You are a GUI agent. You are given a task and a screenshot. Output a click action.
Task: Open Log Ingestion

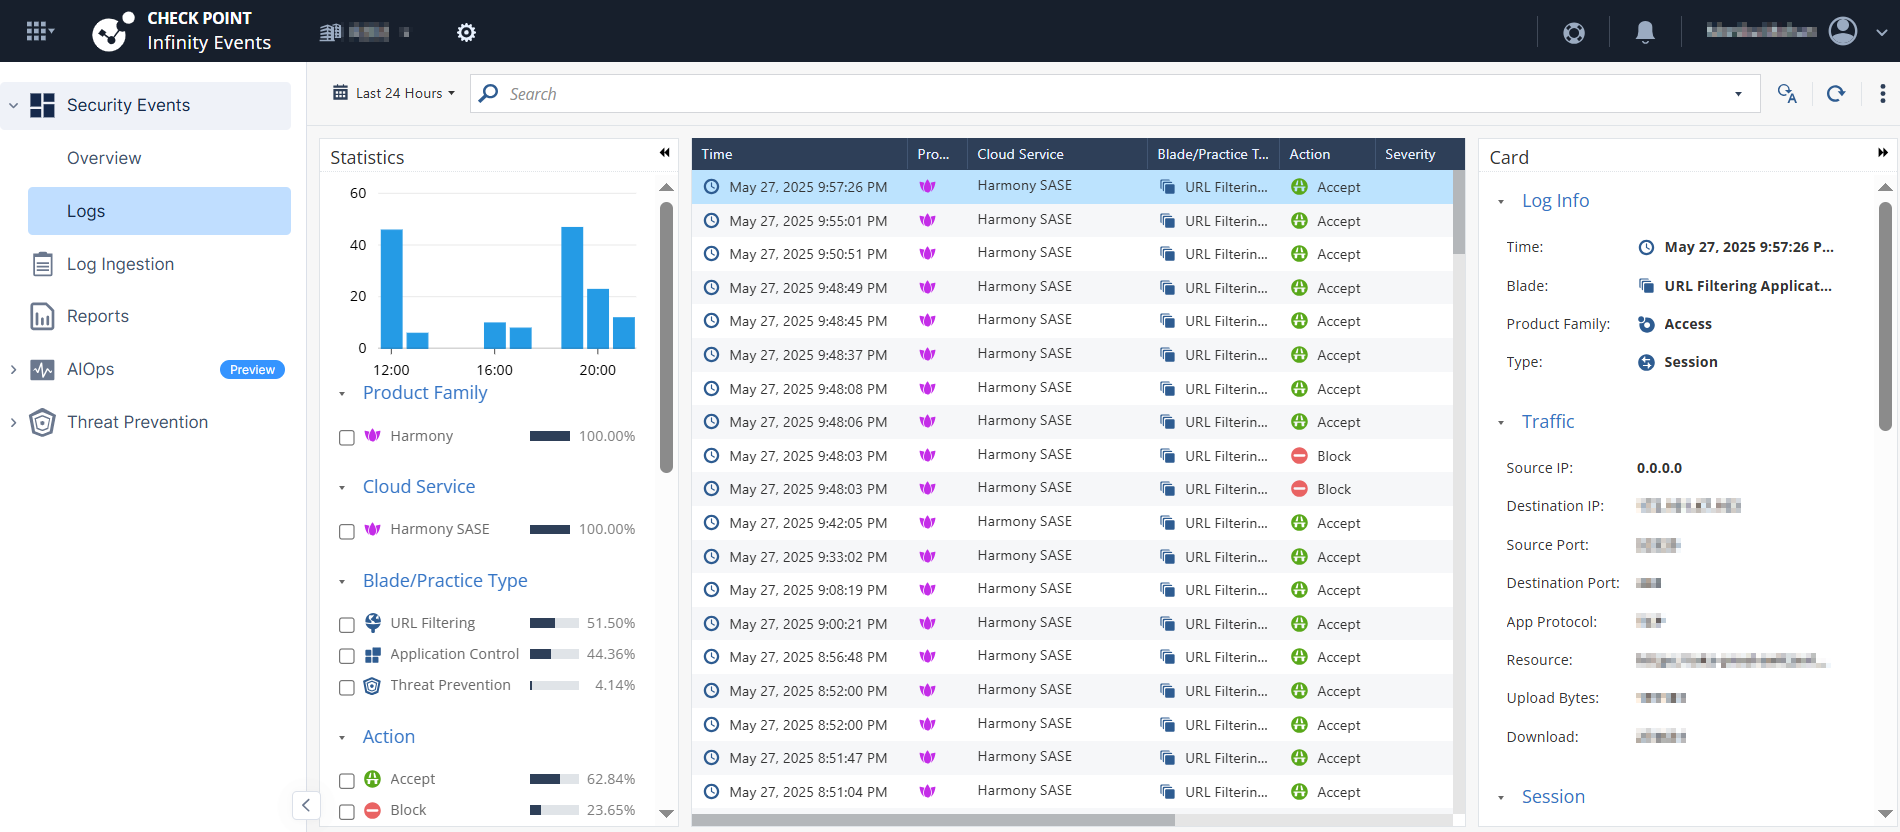pos(120,264)
